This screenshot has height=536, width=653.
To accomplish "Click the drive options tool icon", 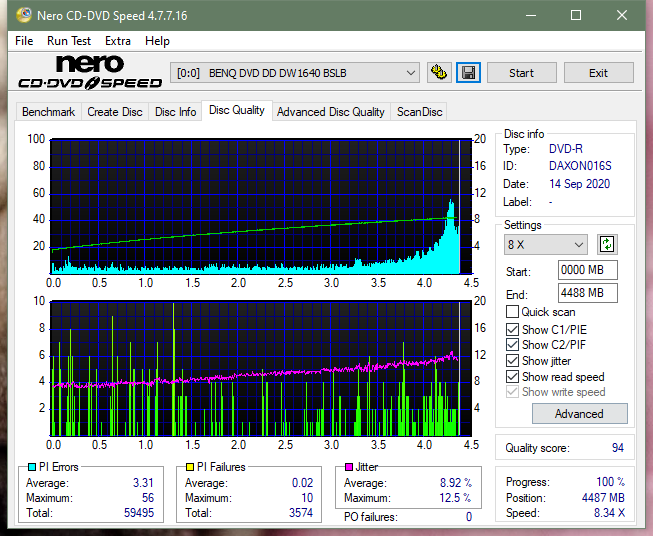I will (439, 73).
